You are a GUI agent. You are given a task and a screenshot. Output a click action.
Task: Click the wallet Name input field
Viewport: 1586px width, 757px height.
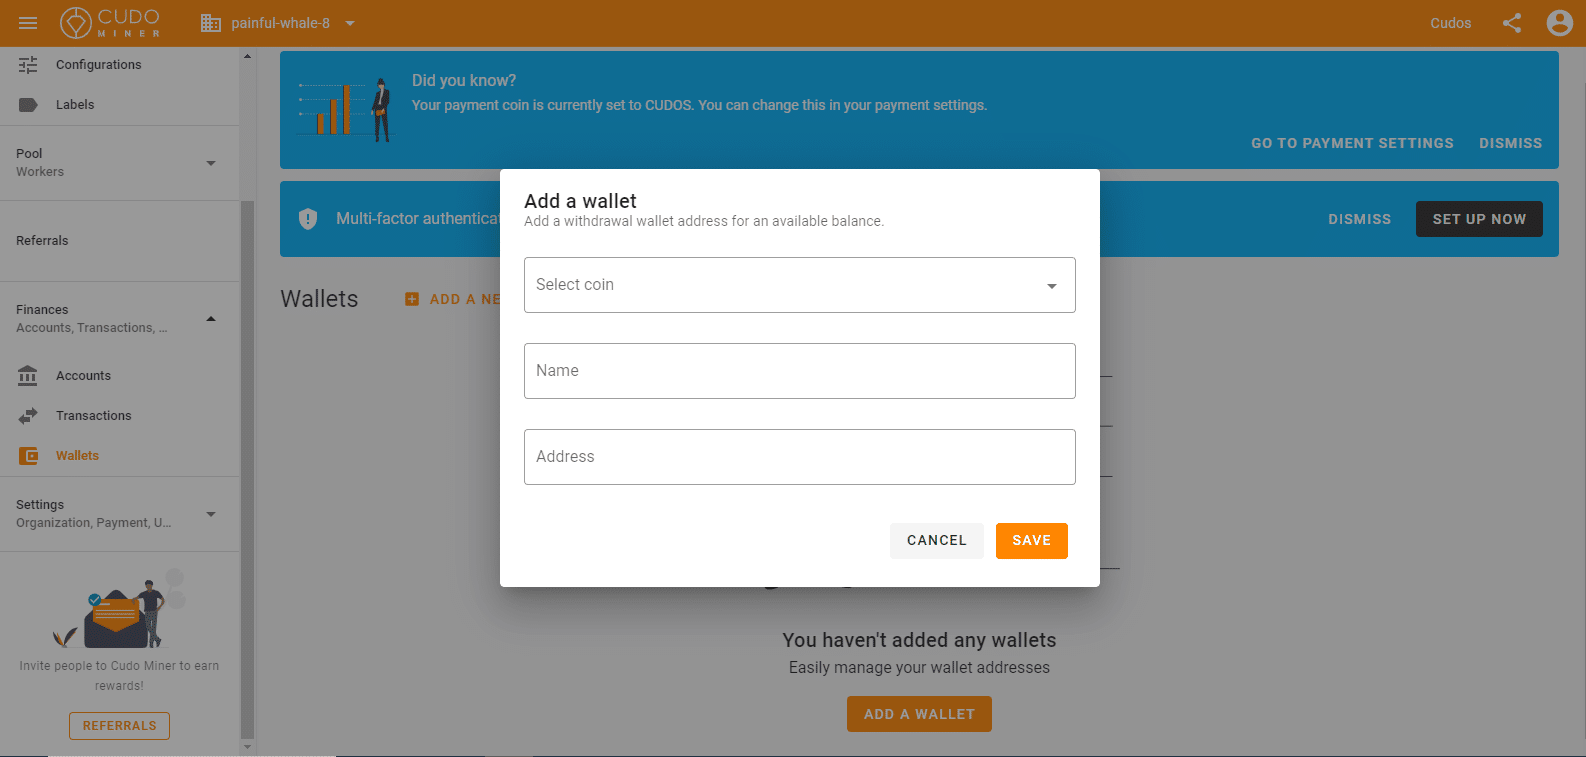pos(799,371)
